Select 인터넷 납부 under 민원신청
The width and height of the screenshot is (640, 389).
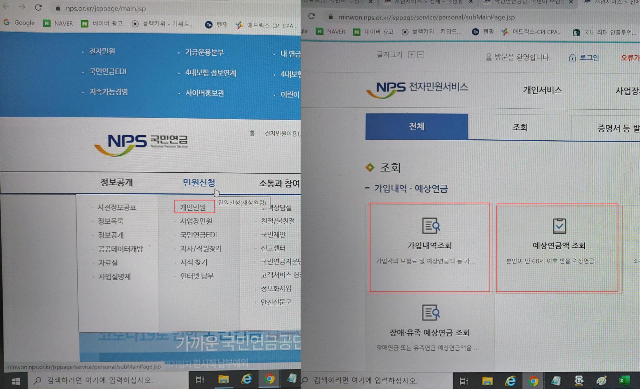tap(197, 276)
